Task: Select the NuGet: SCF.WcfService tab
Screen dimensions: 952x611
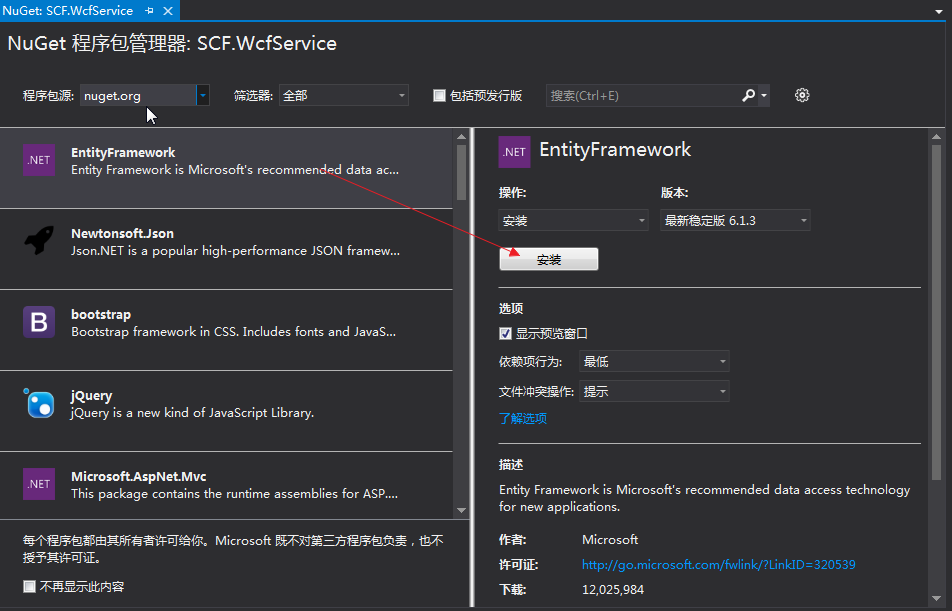Action: [x=68, y=10]
